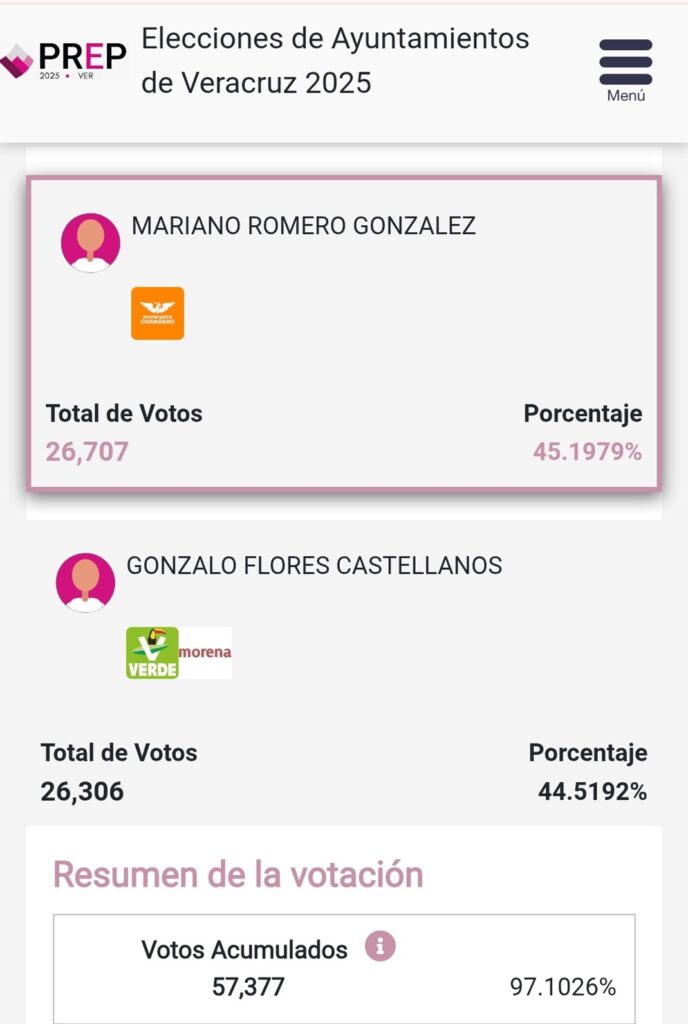The height and width of the screenshot is (1024, 688).
Task: Click the 57,377 accumulated votes number
Action: 249,987
